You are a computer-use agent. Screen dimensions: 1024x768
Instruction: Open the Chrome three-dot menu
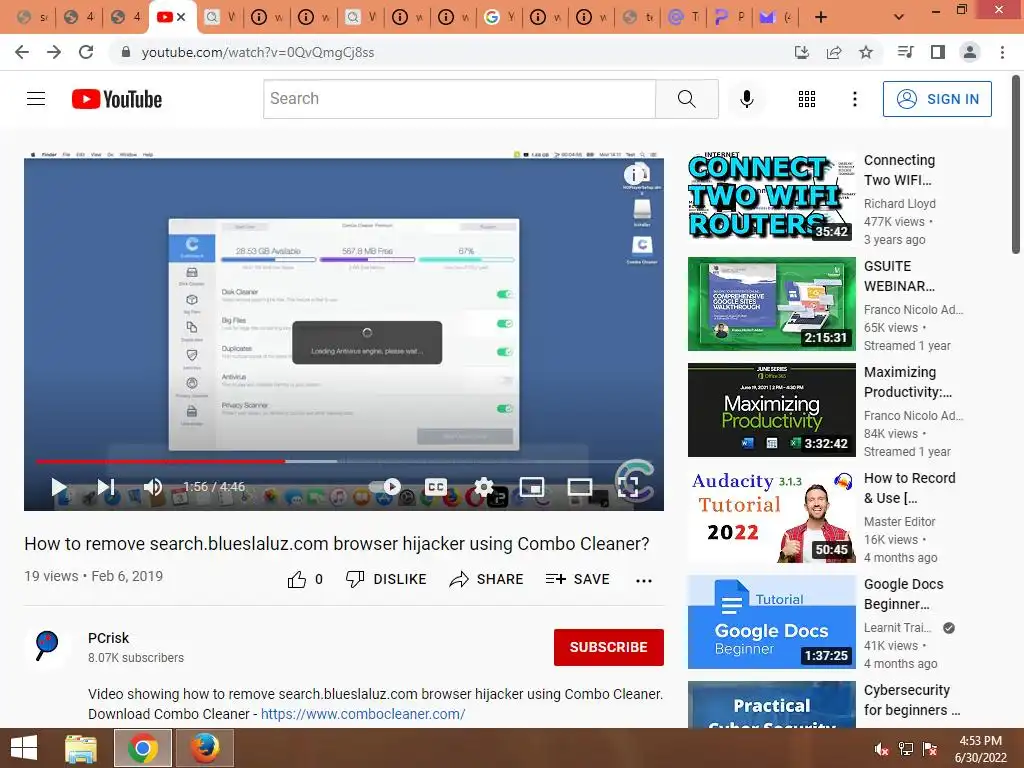1002,52
